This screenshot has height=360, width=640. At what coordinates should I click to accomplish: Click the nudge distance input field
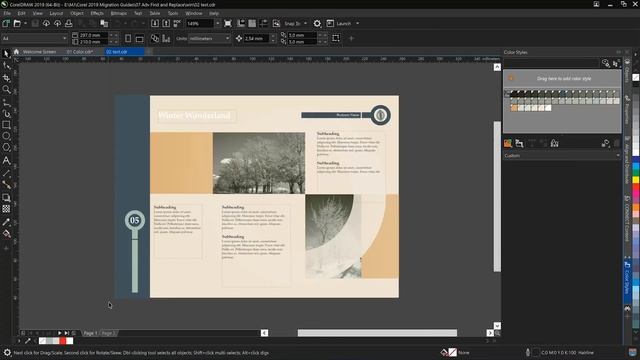click(x=256, y=38)
